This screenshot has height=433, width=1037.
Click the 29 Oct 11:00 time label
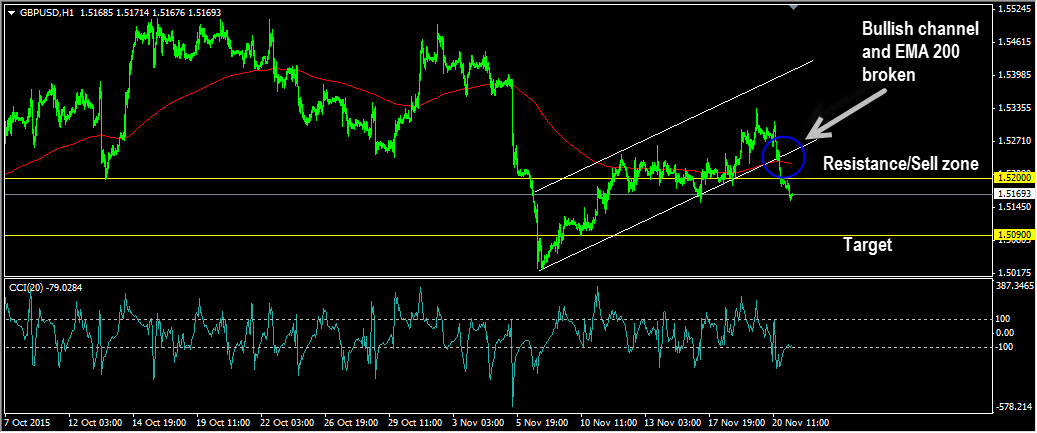(x=416, y=422)
